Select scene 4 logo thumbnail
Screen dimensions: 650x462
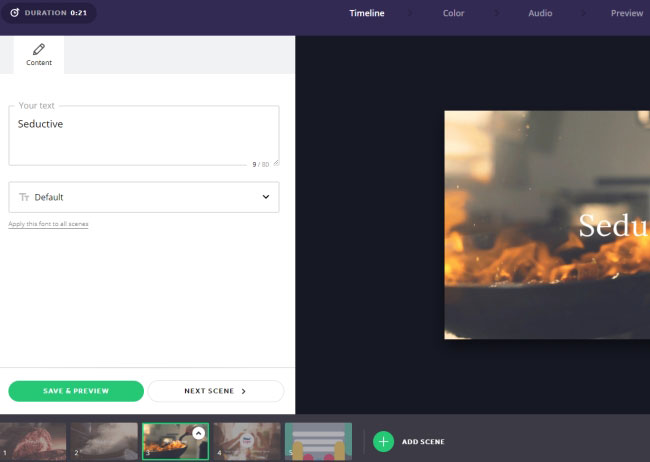[x=247, y=441]
